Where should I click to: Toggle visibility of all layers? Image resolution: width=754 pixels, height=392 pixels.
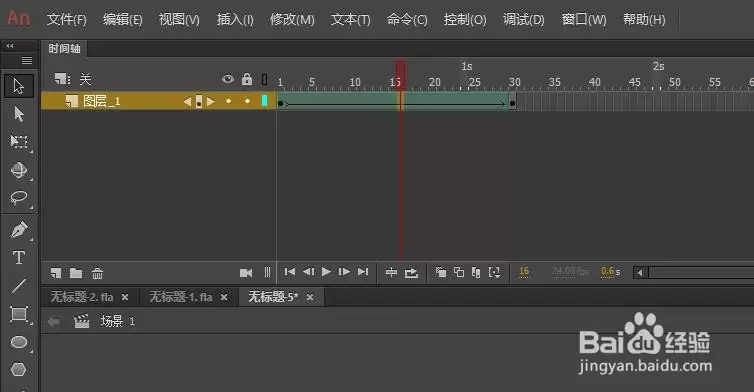coord(228,79)
